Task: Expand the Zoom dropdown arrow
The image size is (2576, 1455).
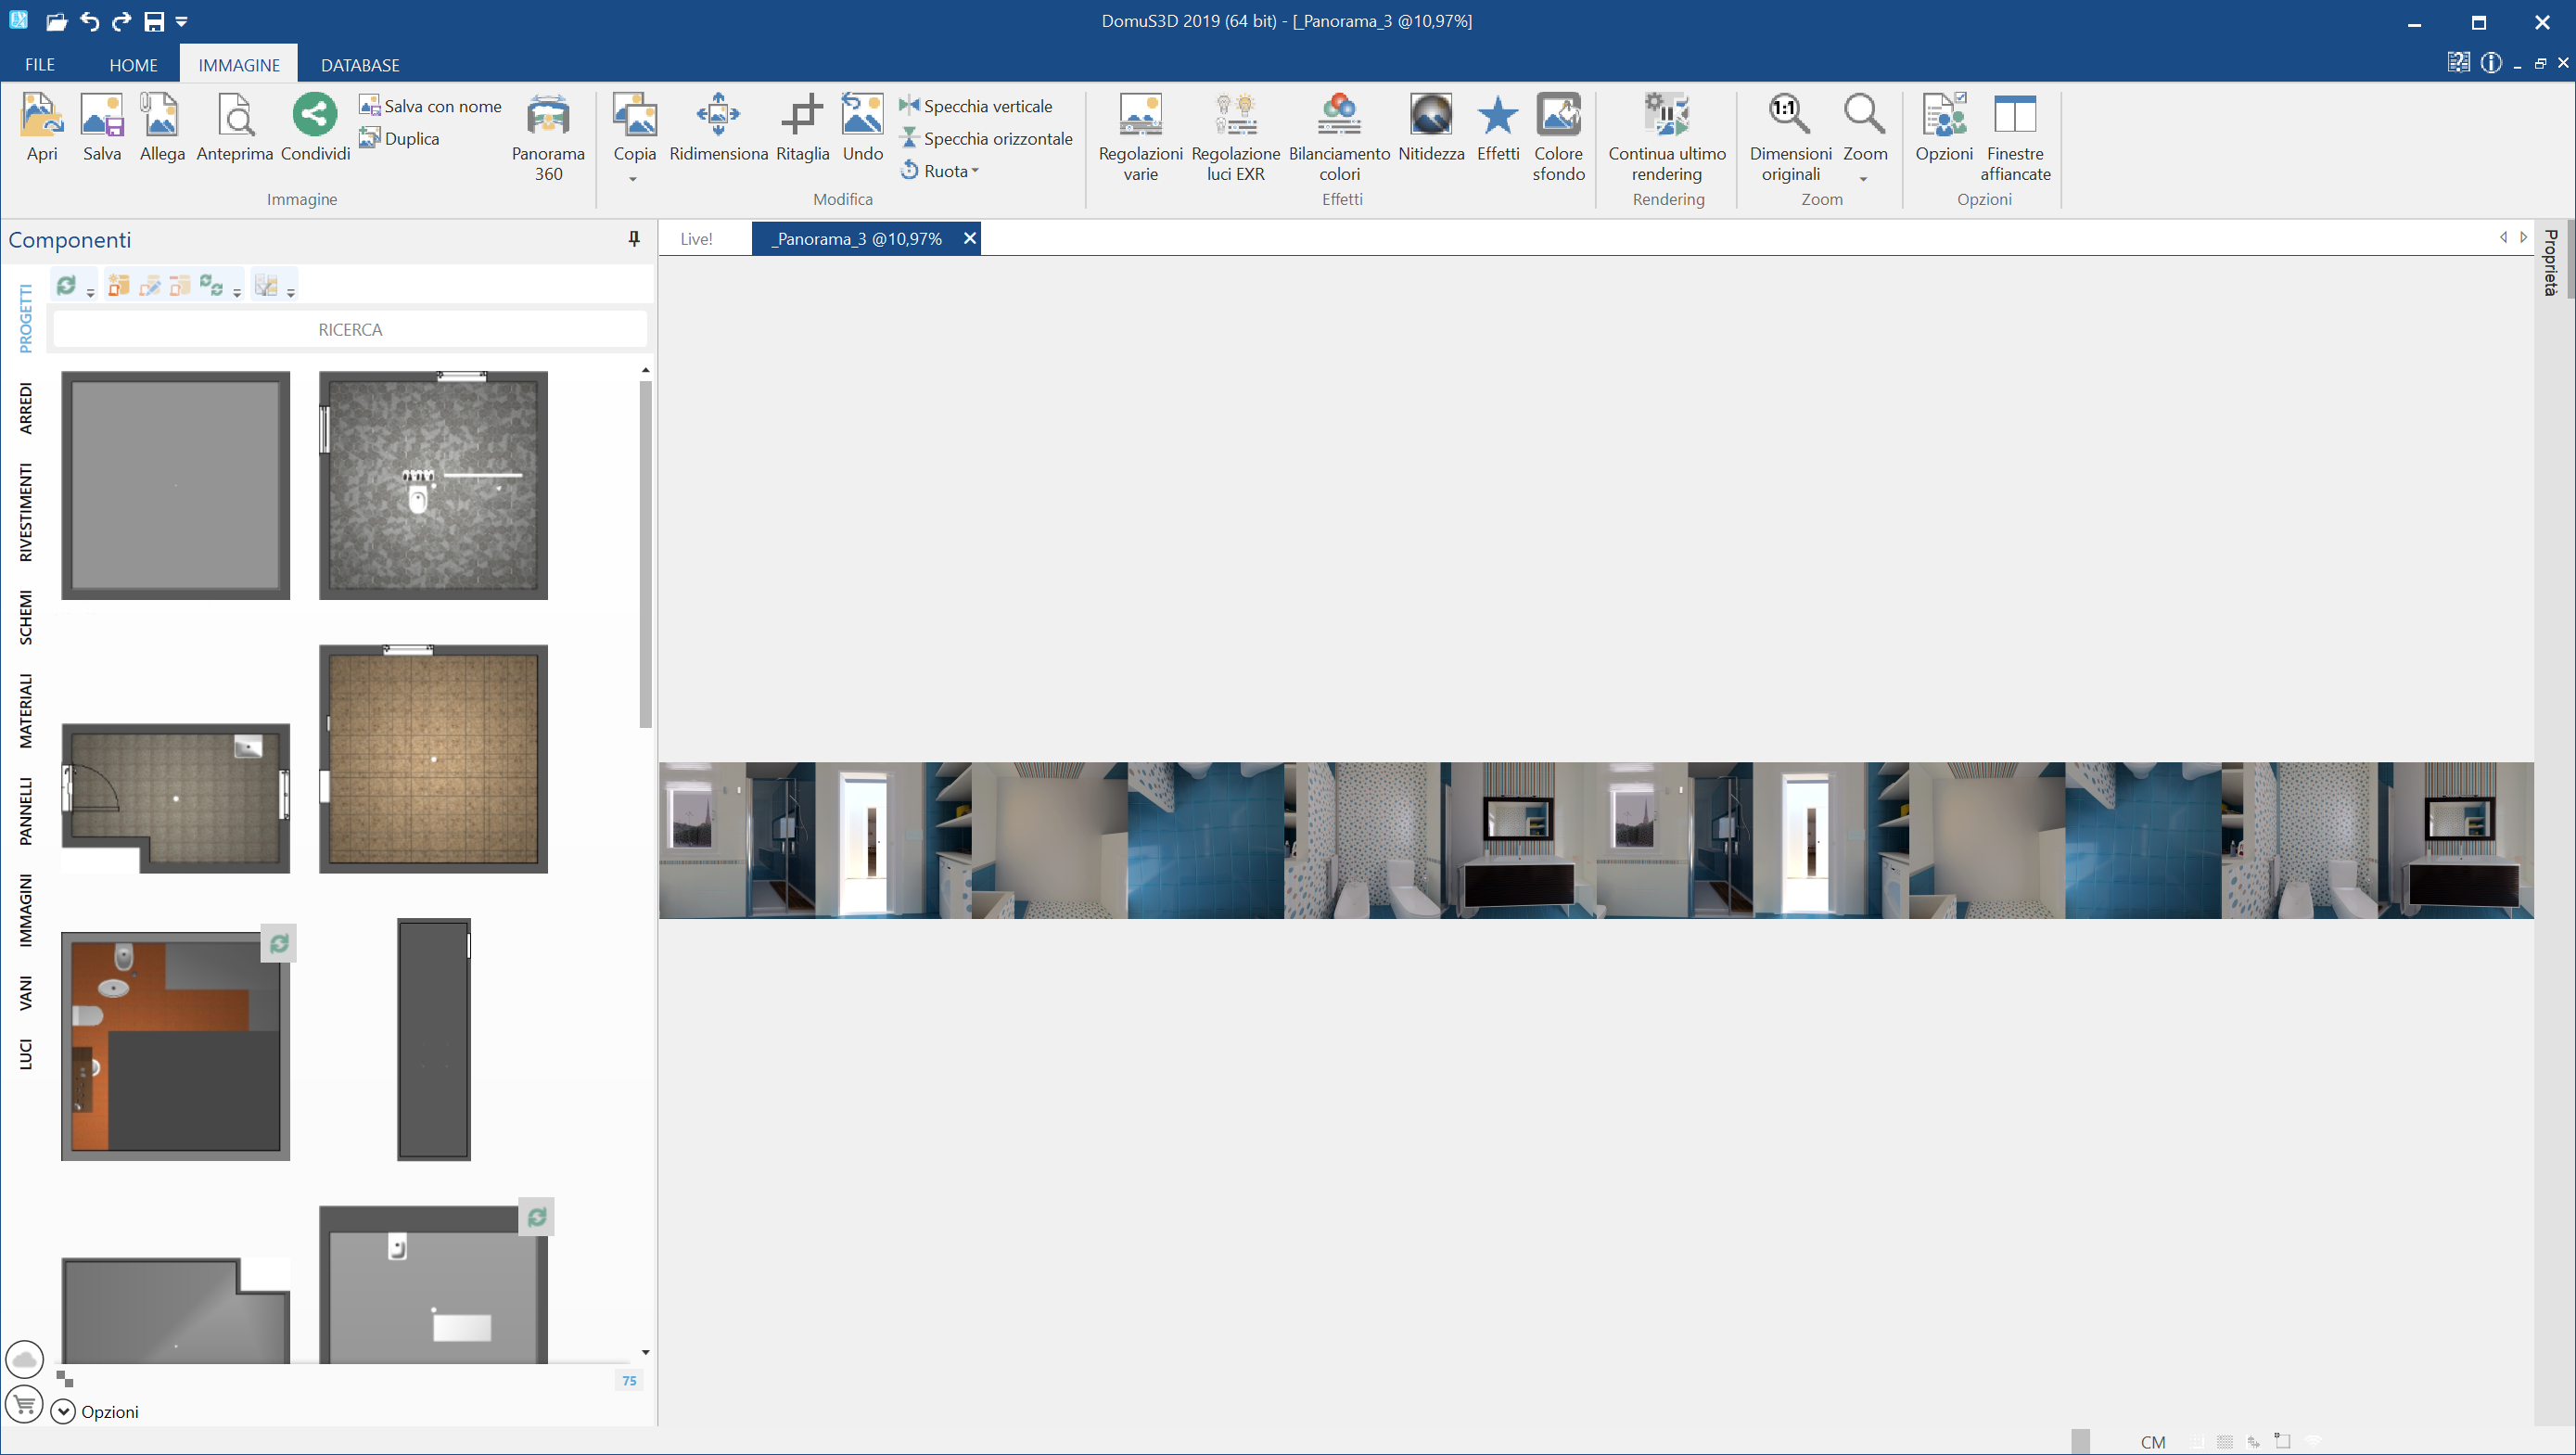Action: 1864,180
